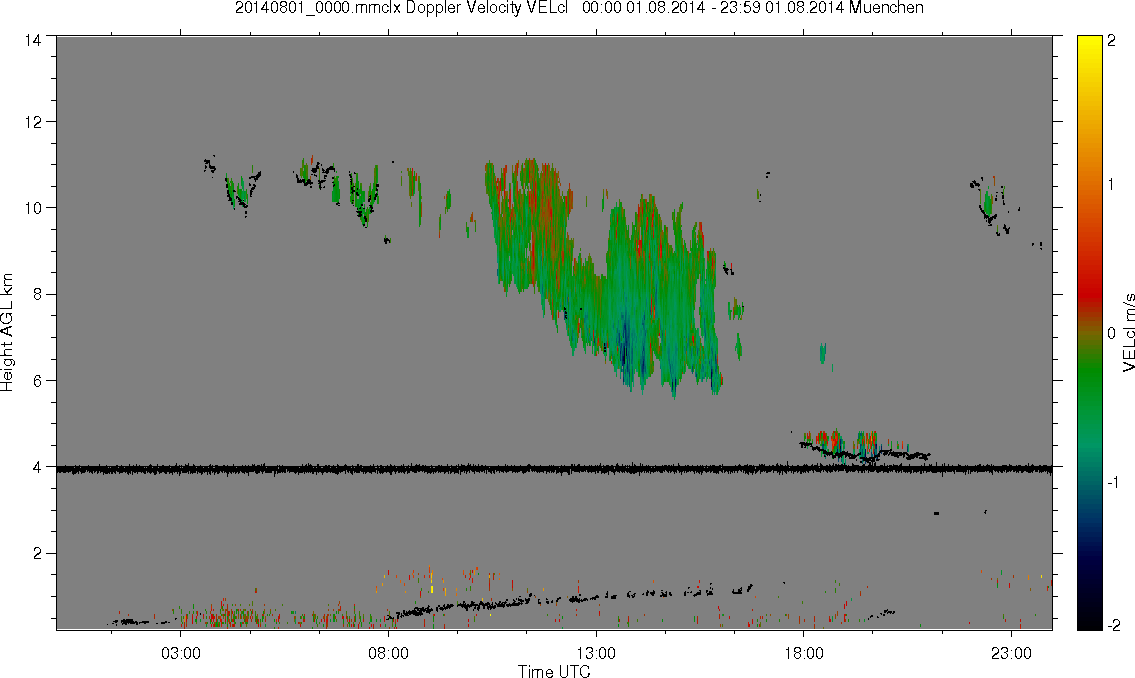Click the height label '6'

click(x=37, y=381)
